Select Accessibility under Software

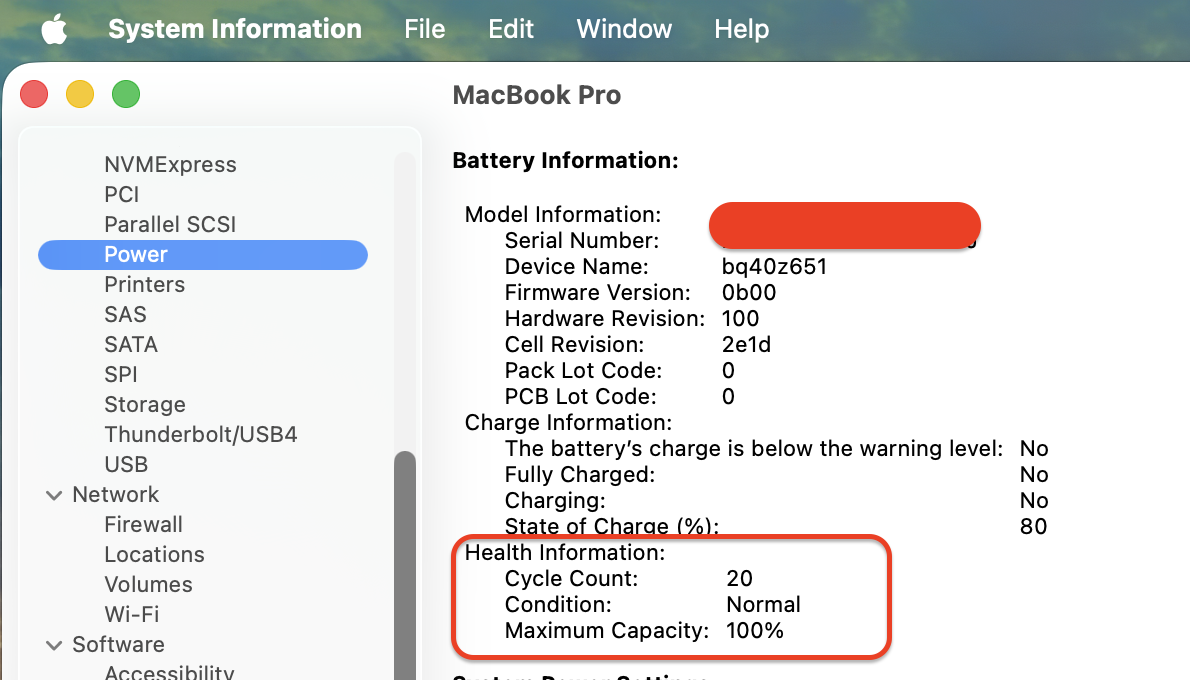click(169, 672)
